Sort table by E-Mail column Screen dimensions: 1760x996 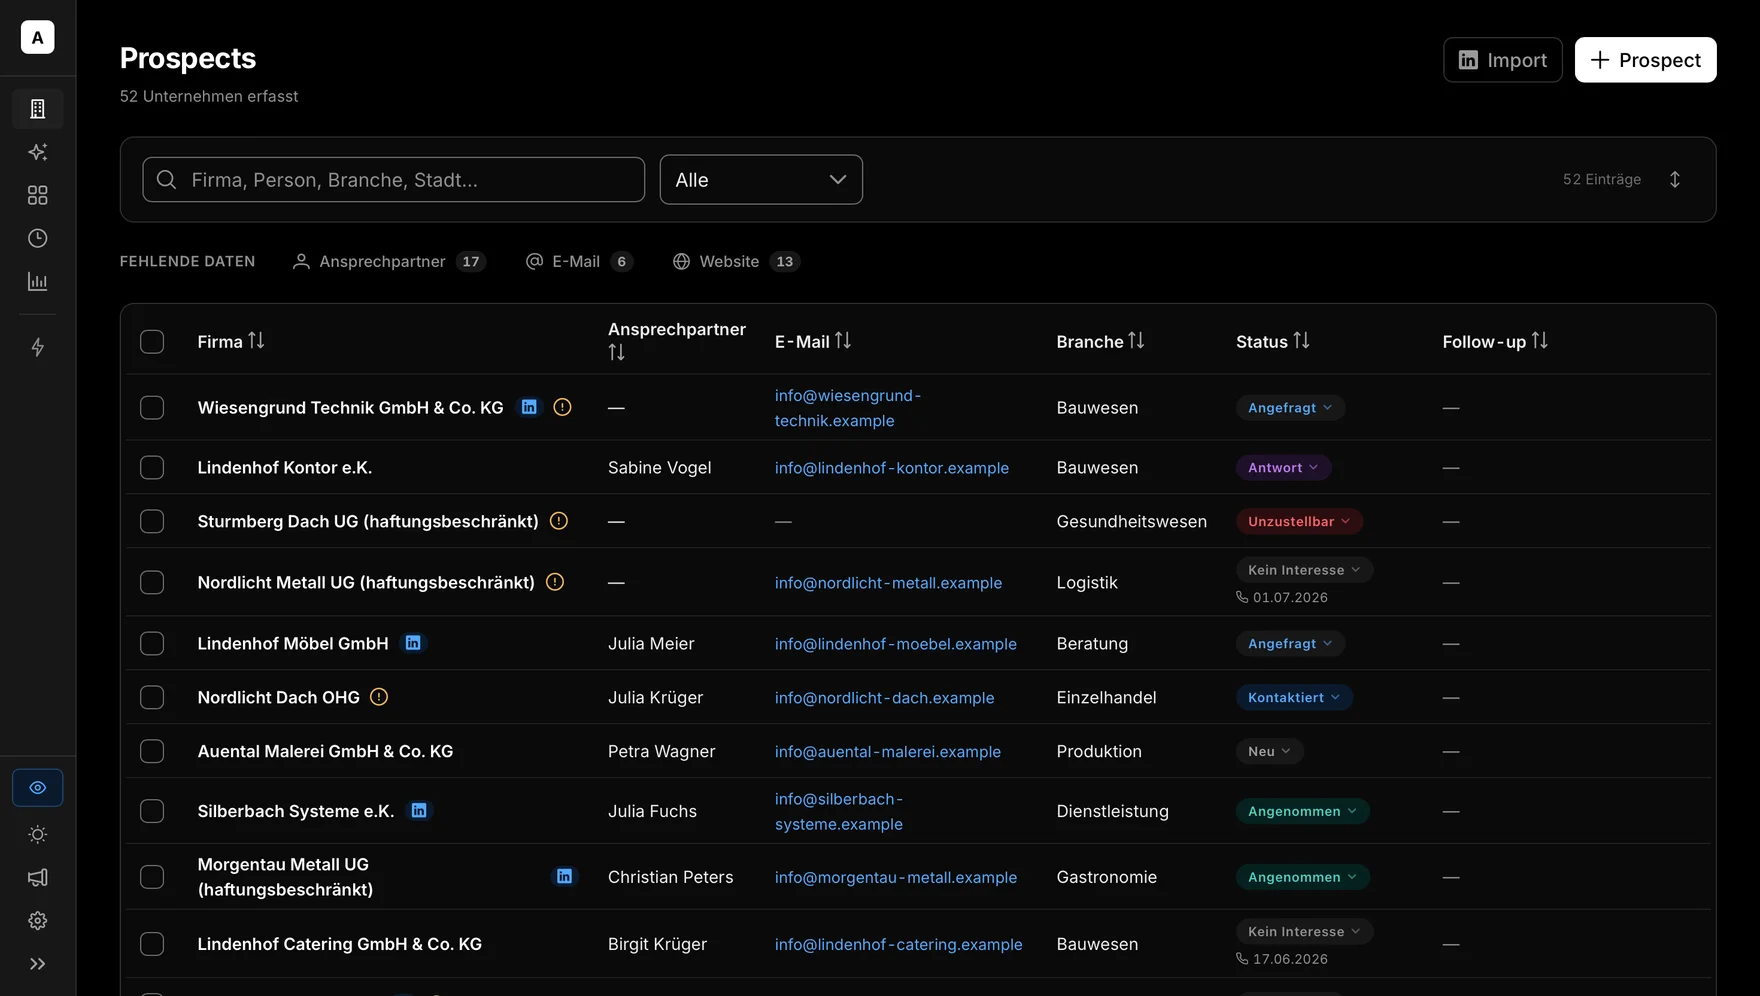click(x=813, y=341)
